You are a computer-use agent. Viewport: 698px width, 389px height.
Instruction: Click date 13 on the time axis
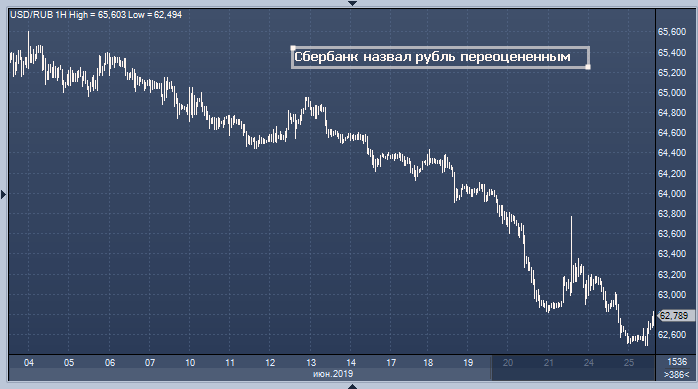(311, 363)
